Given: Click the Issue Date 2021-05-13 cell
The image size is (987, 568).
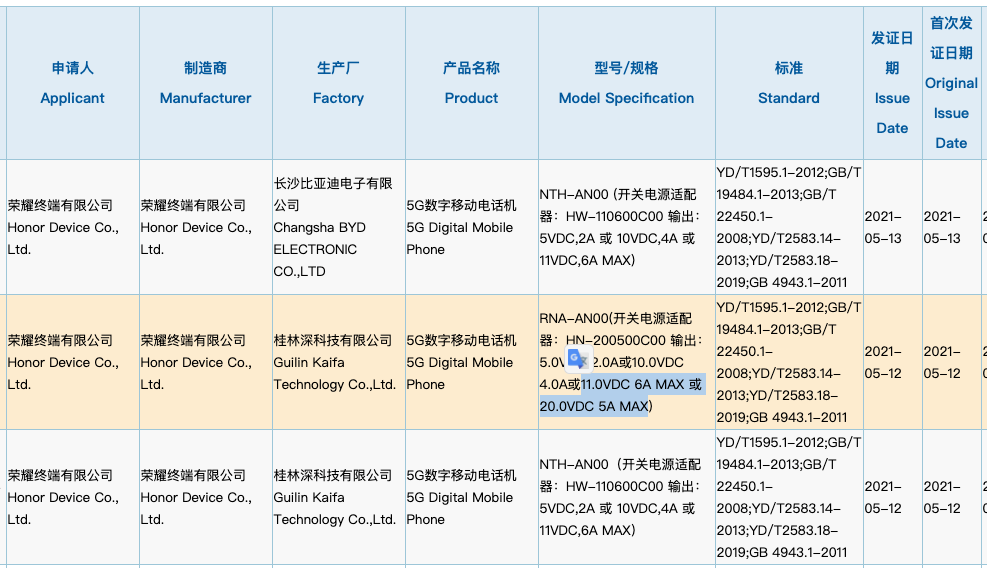Looking at the screenshot, I should pyautogui.click(x=892, y=227).
